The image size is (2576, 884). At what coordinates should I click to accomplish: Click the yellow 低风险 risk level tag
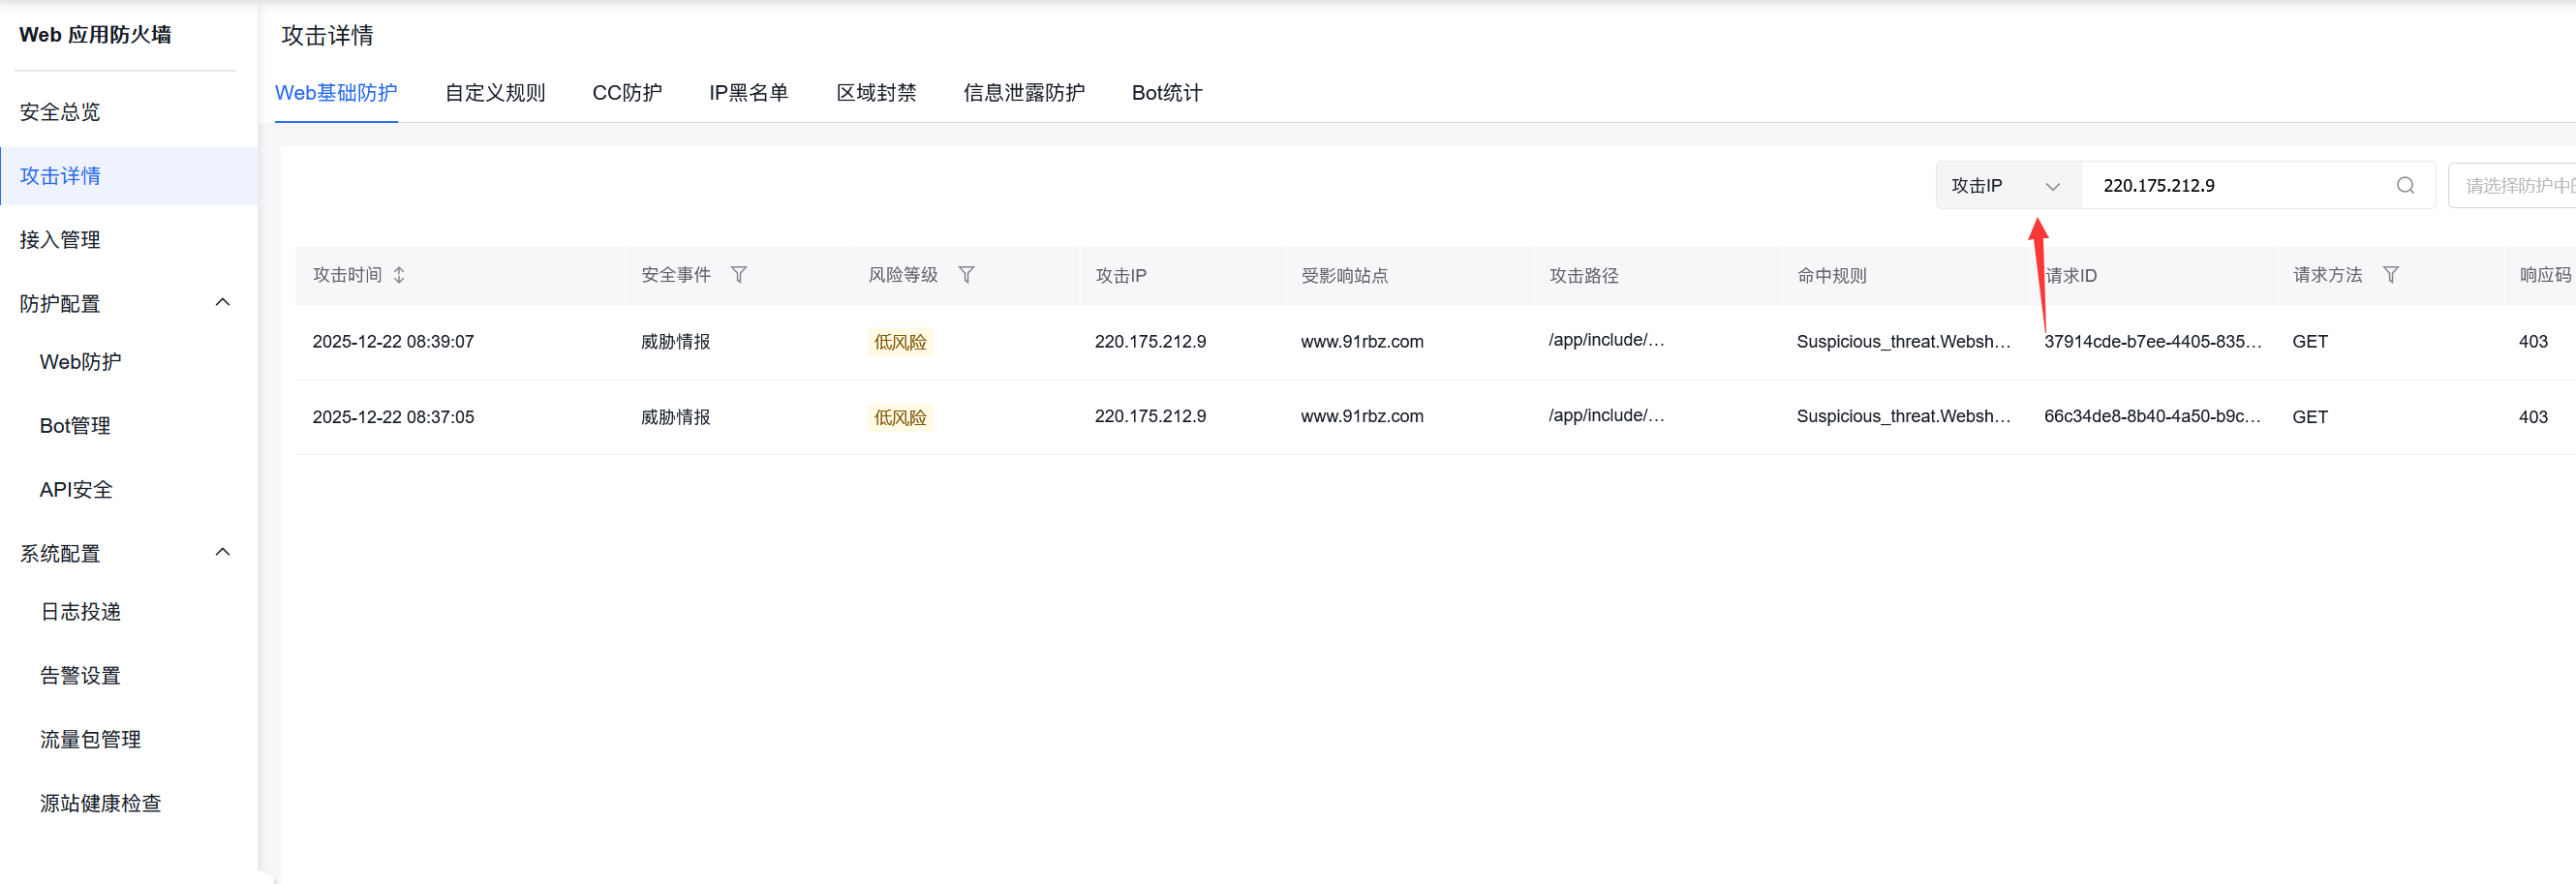899,341
